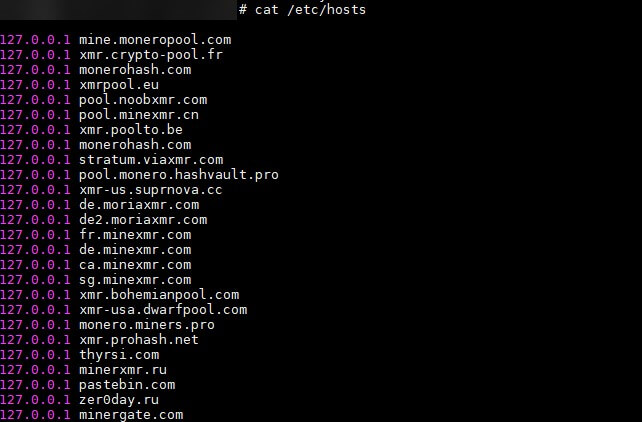This screenshot has height=422, width=642.
Task: Click sg.minexmr.com in the list
Action: (x=135, y=280)
